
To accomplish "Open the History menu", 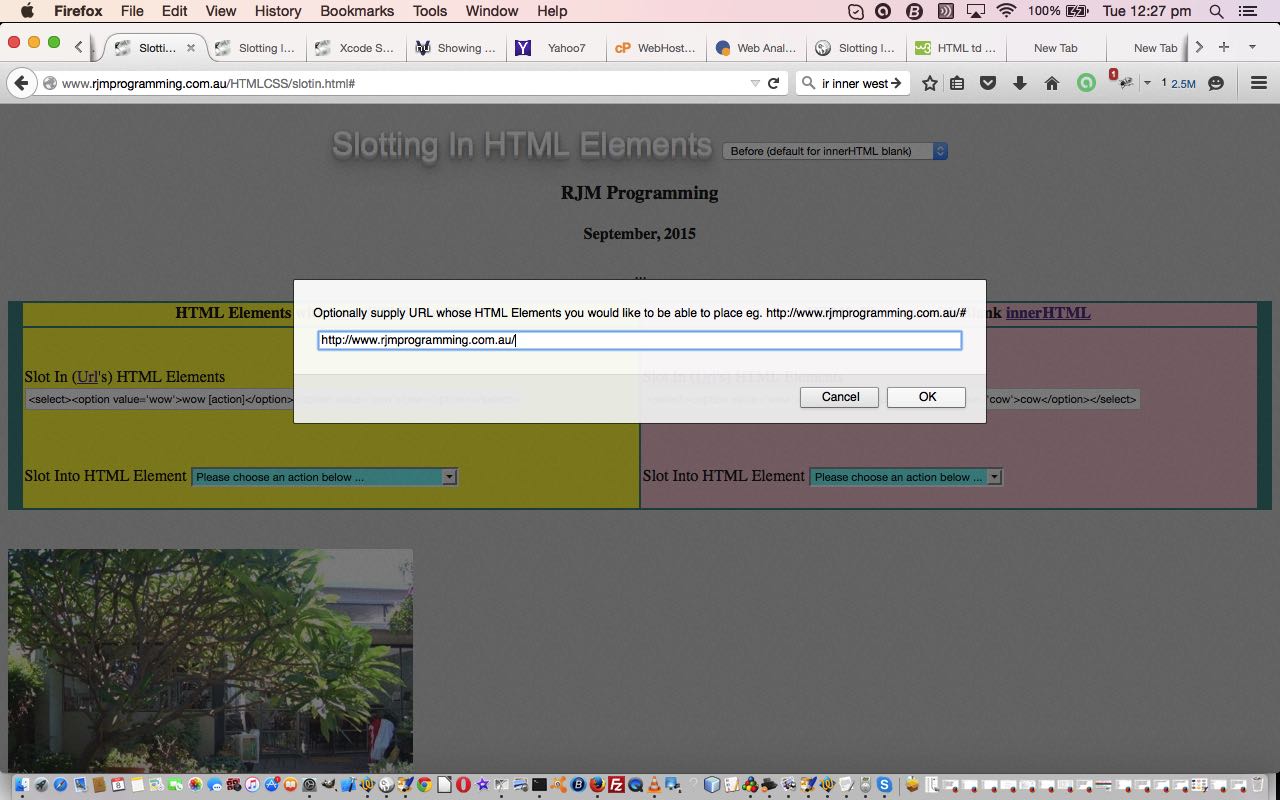I will pos(278,11).
